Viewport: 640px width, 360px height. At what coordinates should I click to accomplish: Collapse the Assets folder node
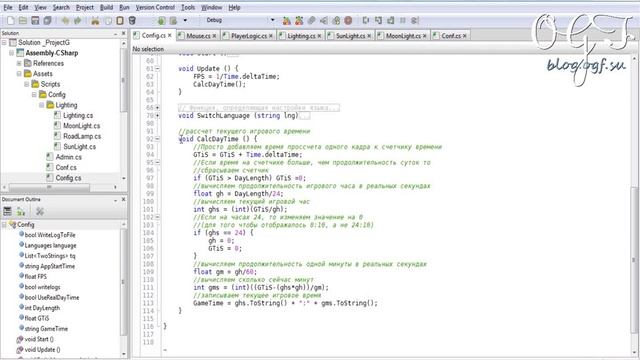click(19, 74)
